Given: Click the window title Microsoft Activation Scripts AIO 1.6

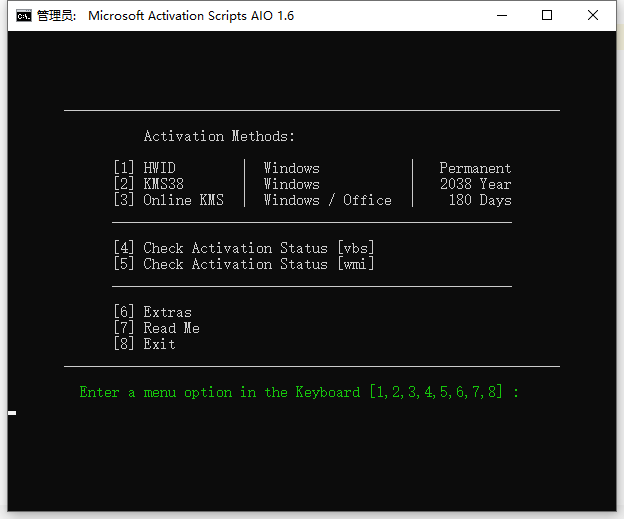Looking at the screenshot, I should [190, 16].
